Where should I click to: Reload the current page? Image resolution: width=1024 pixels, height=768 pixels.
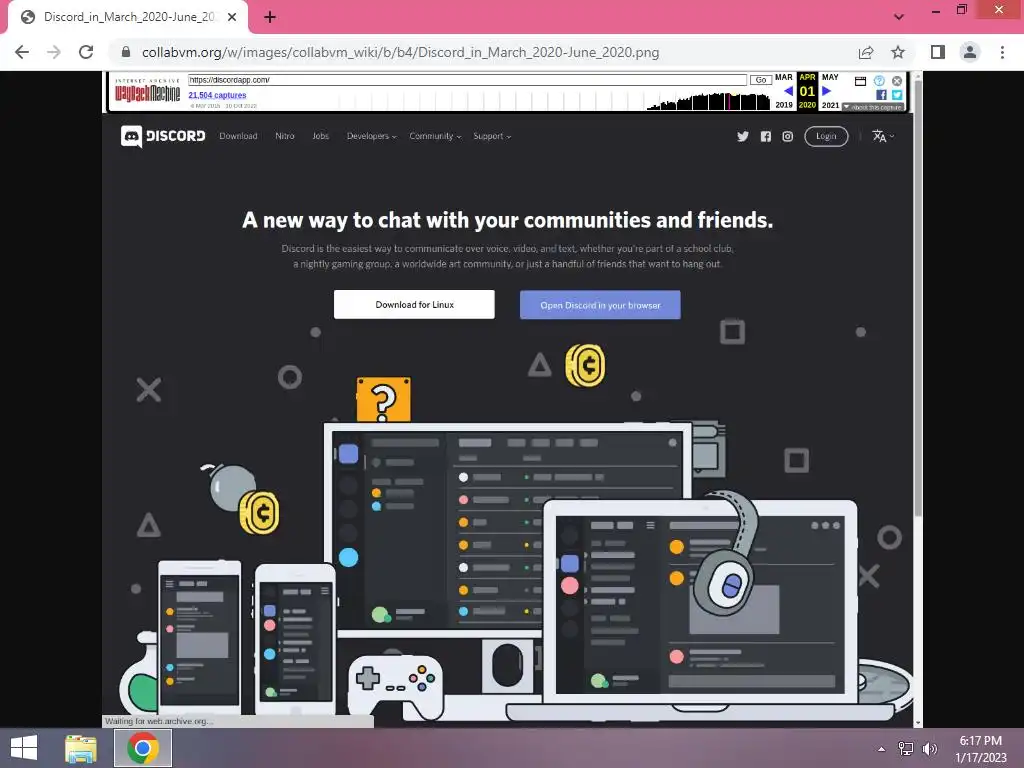(x=86, y=52)
